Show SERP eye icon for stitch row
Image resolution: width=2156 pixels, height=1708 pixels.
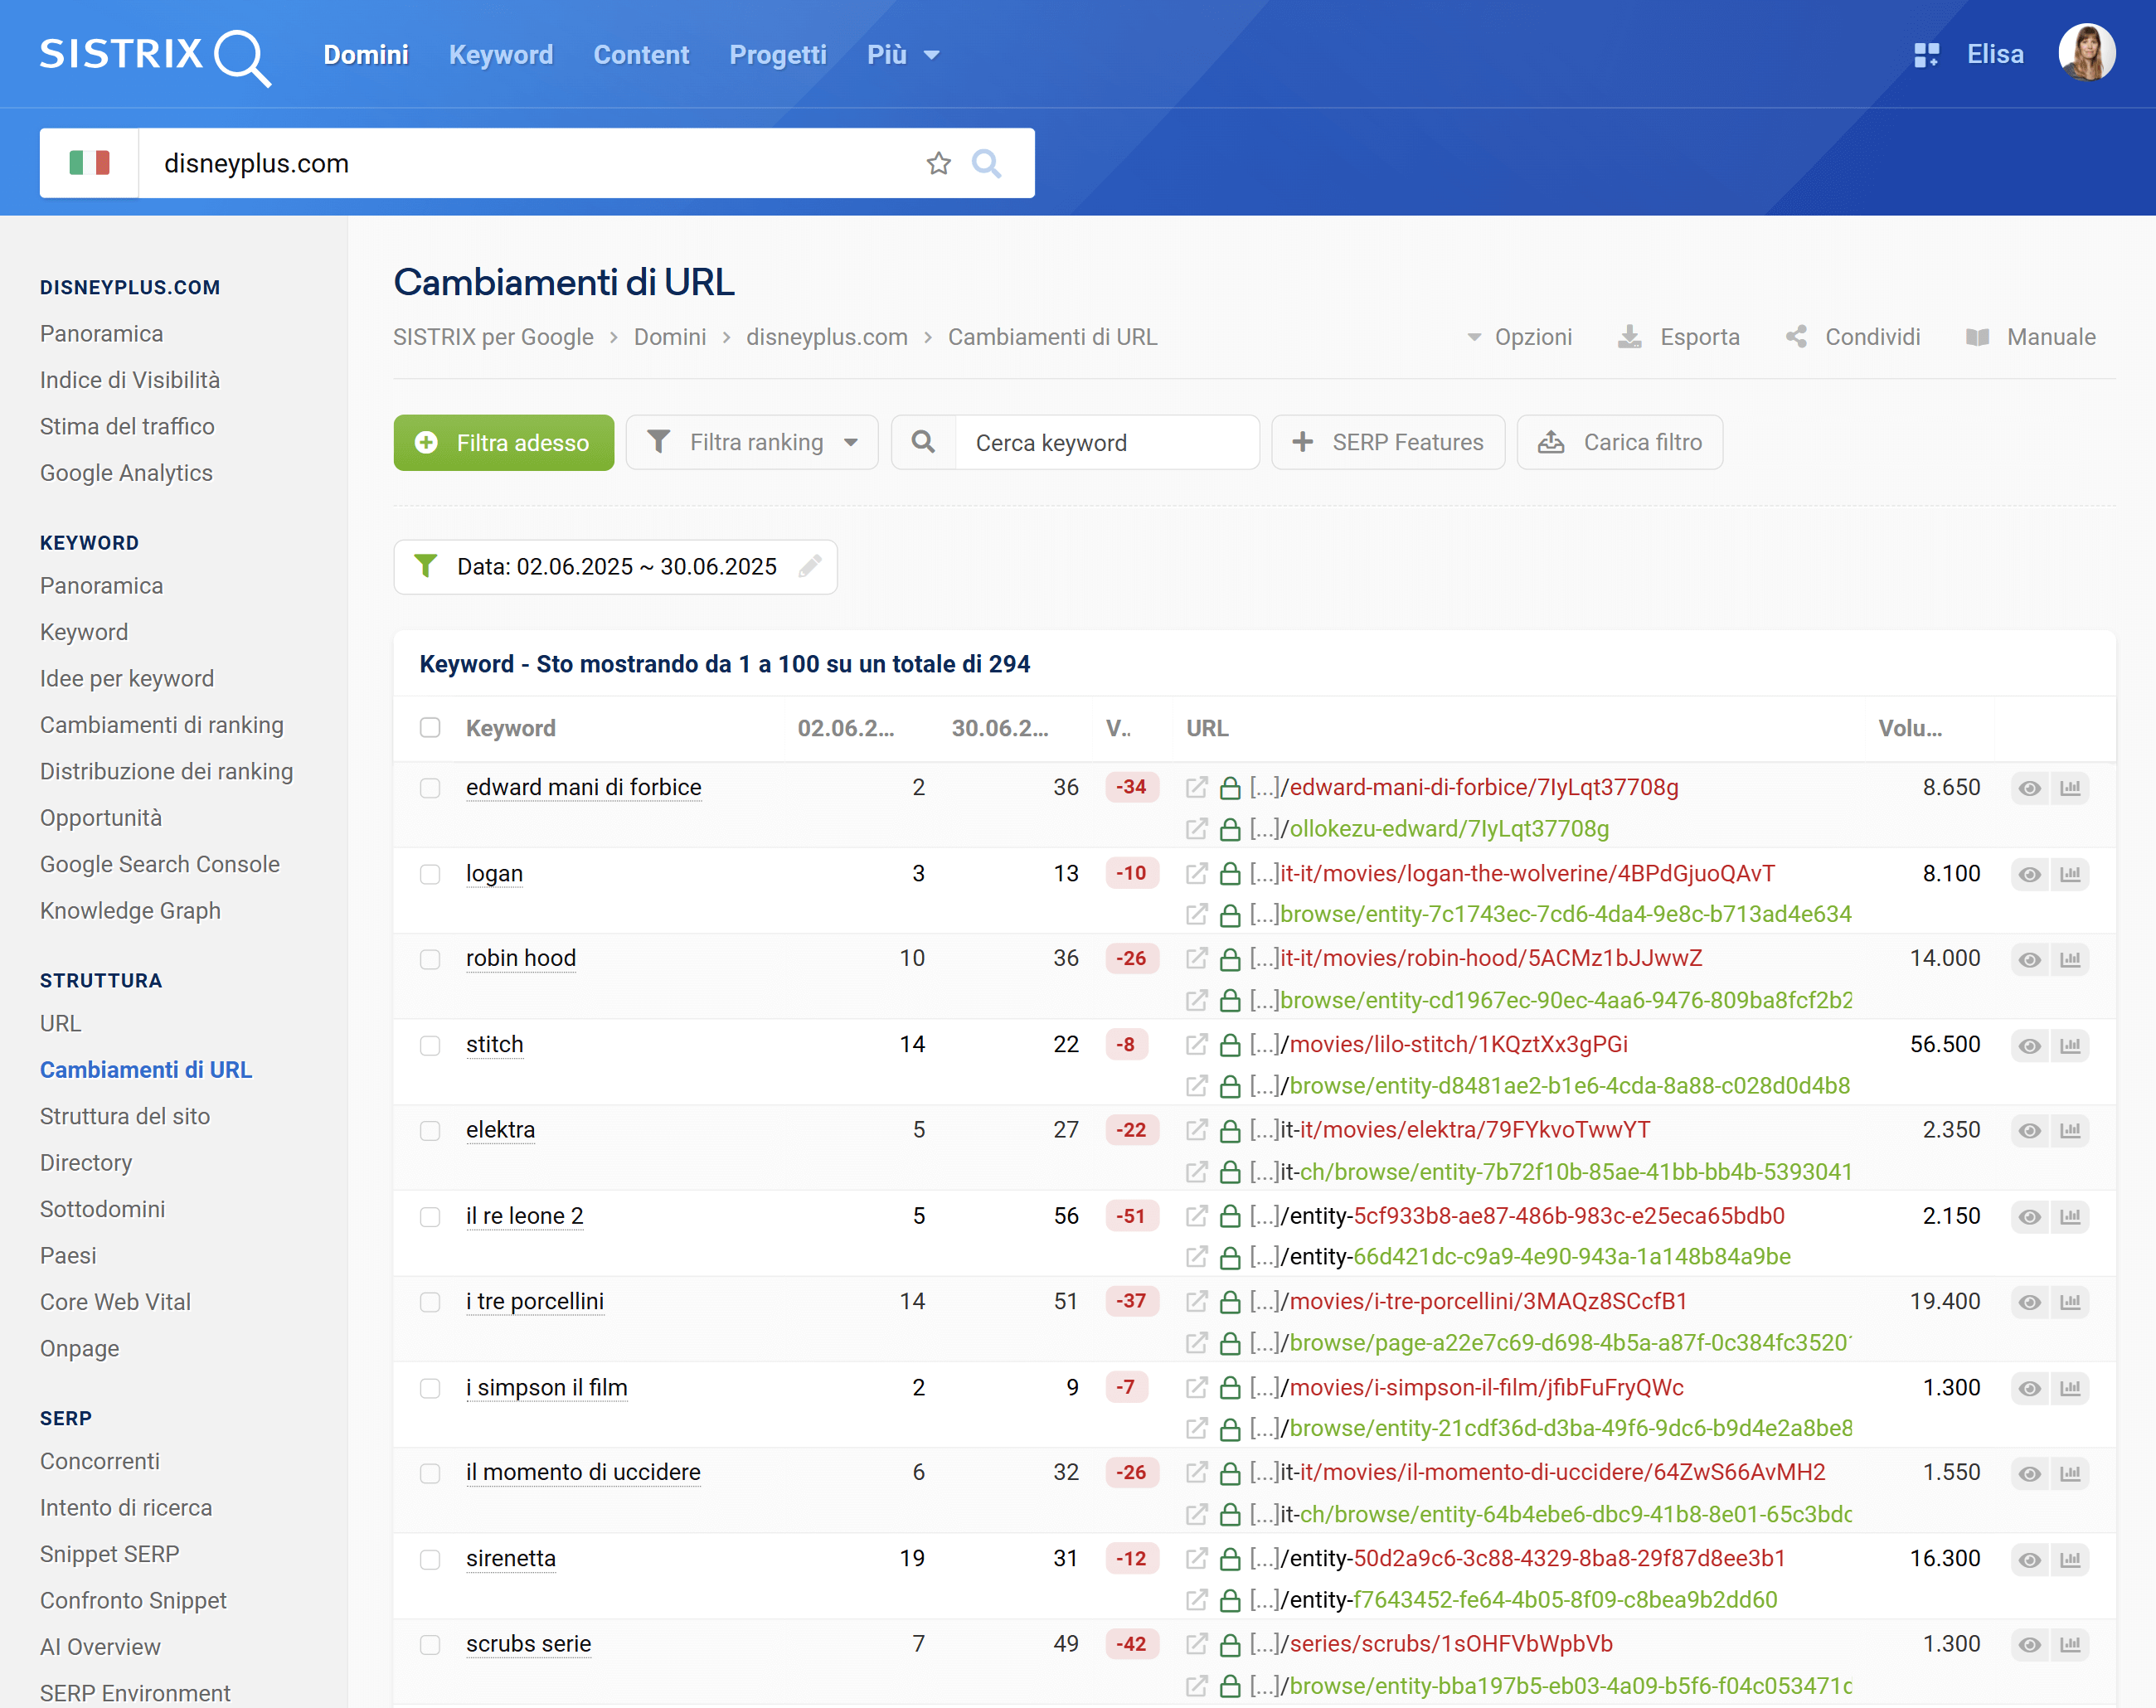pos(2029,1045)
